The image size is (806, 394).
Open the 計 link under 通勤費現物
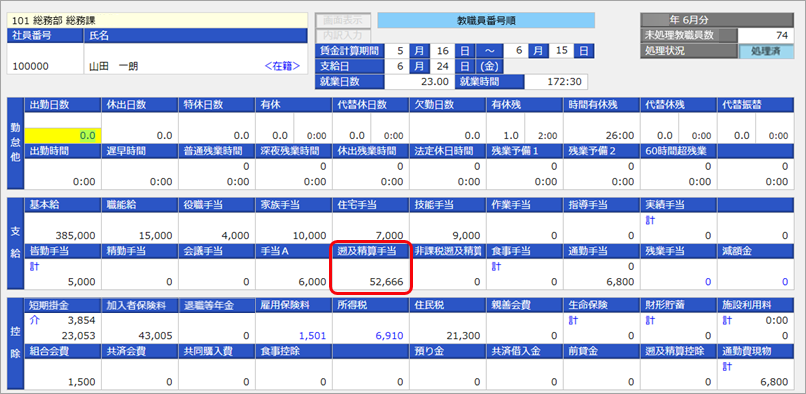pyautogui.click(x=727, y=367)
